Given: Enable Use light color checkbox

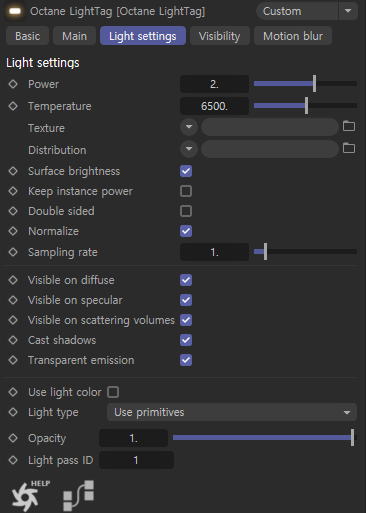Looking at the screenshot, I should (x=113, y=392).
